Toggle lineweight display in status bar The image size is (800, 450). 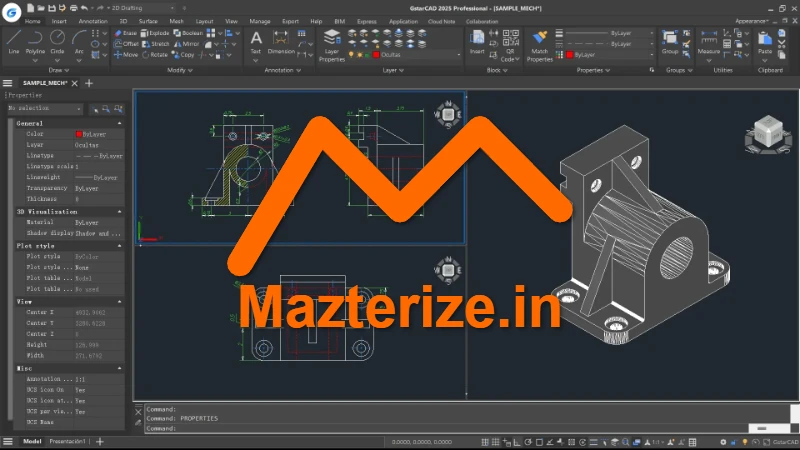[593, 442]
